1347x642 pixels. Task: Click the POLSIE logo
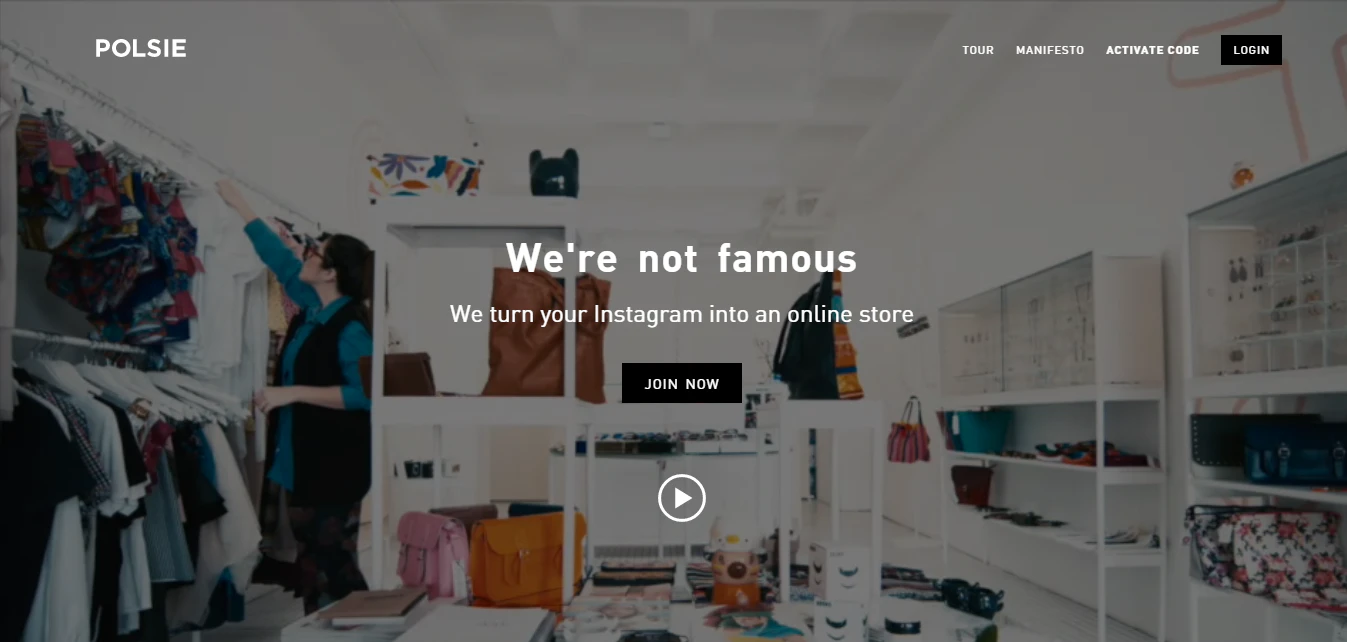pyautogui.click(x=141, y=48)
